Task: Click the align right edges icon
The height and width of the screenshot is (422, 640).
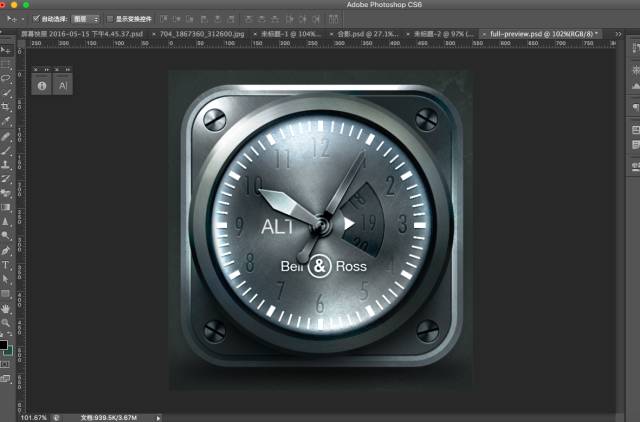Action: 231,19
